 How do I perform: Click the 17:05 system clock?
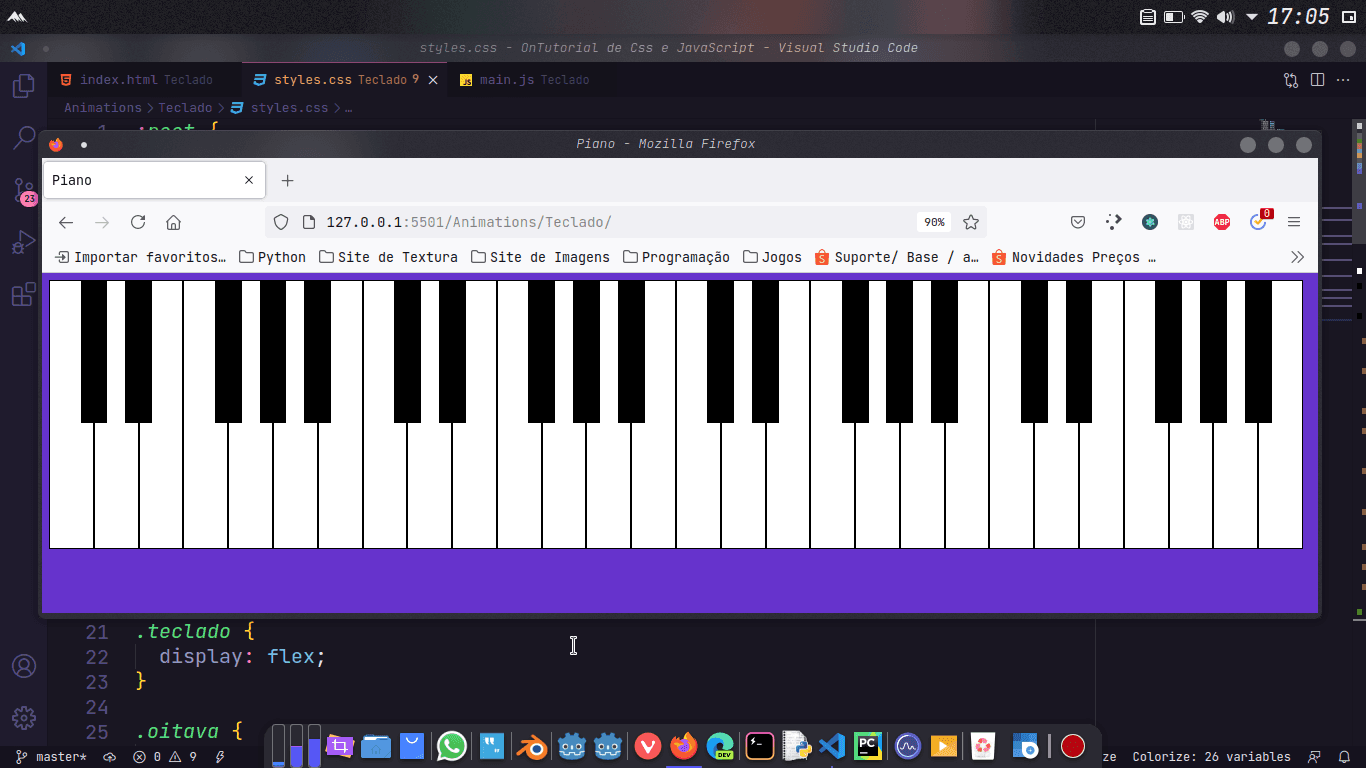coord(1298,17)
